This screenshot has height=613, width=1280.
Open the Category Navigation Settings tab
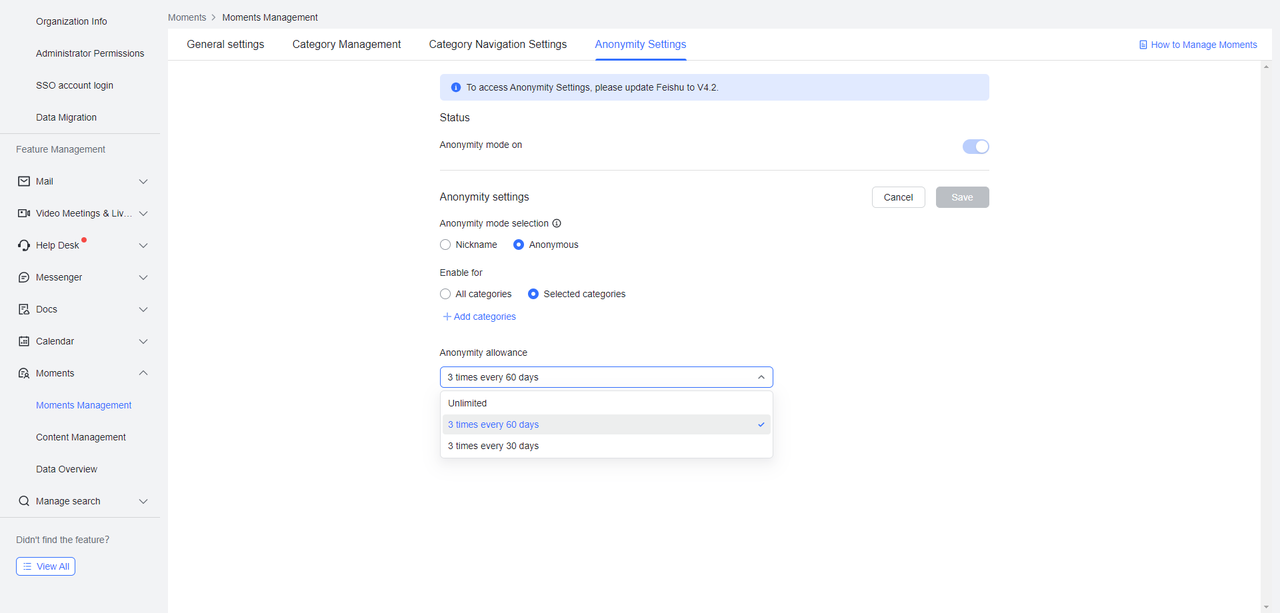[x=497, y=44]
